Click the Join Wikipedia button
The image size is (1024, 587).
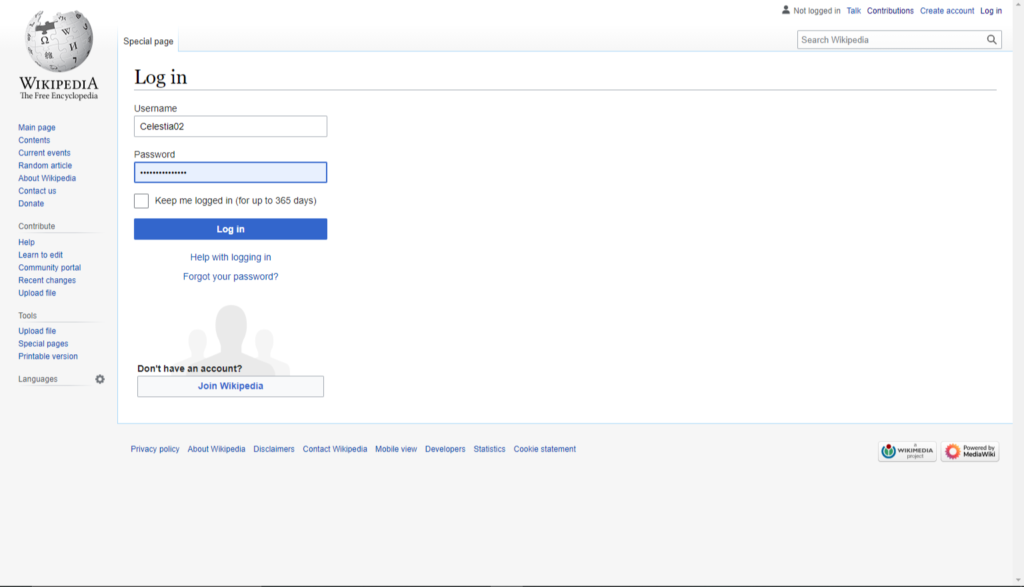tap(231, 386)
